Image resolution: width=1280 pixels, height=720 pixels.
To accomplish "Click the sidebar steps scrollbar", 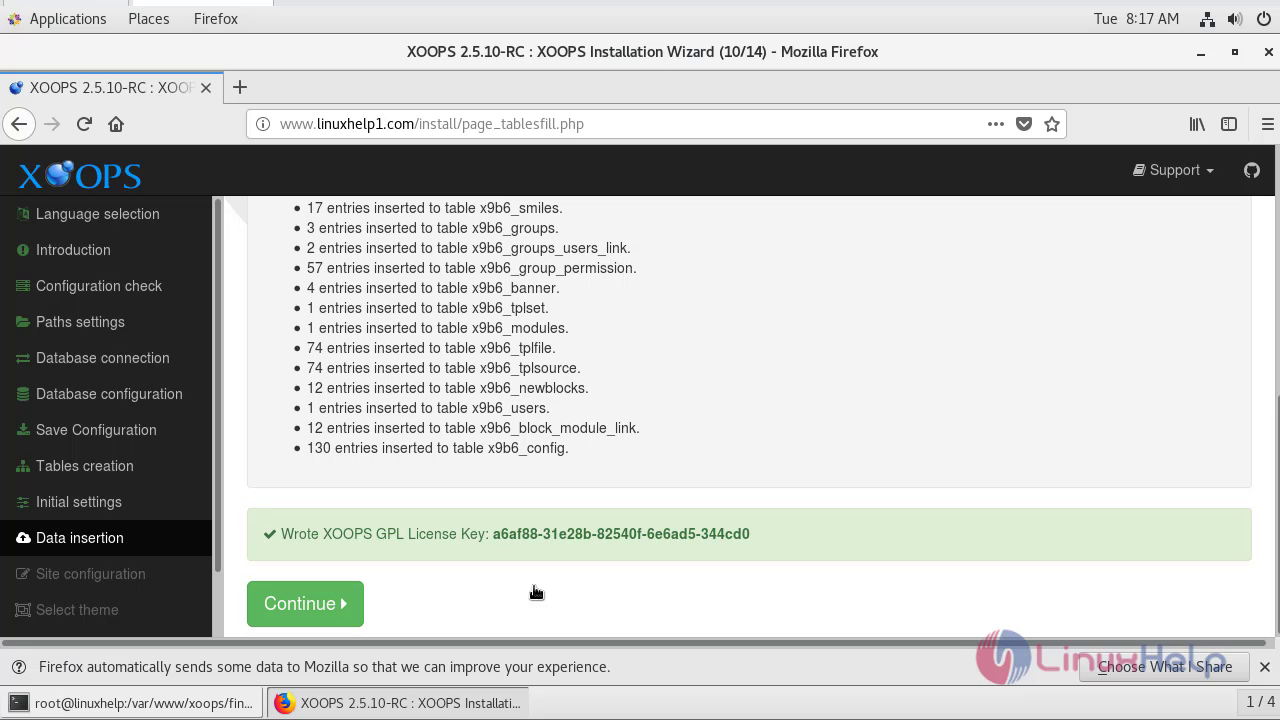I will pyautogui.click(x=217, y=385).
